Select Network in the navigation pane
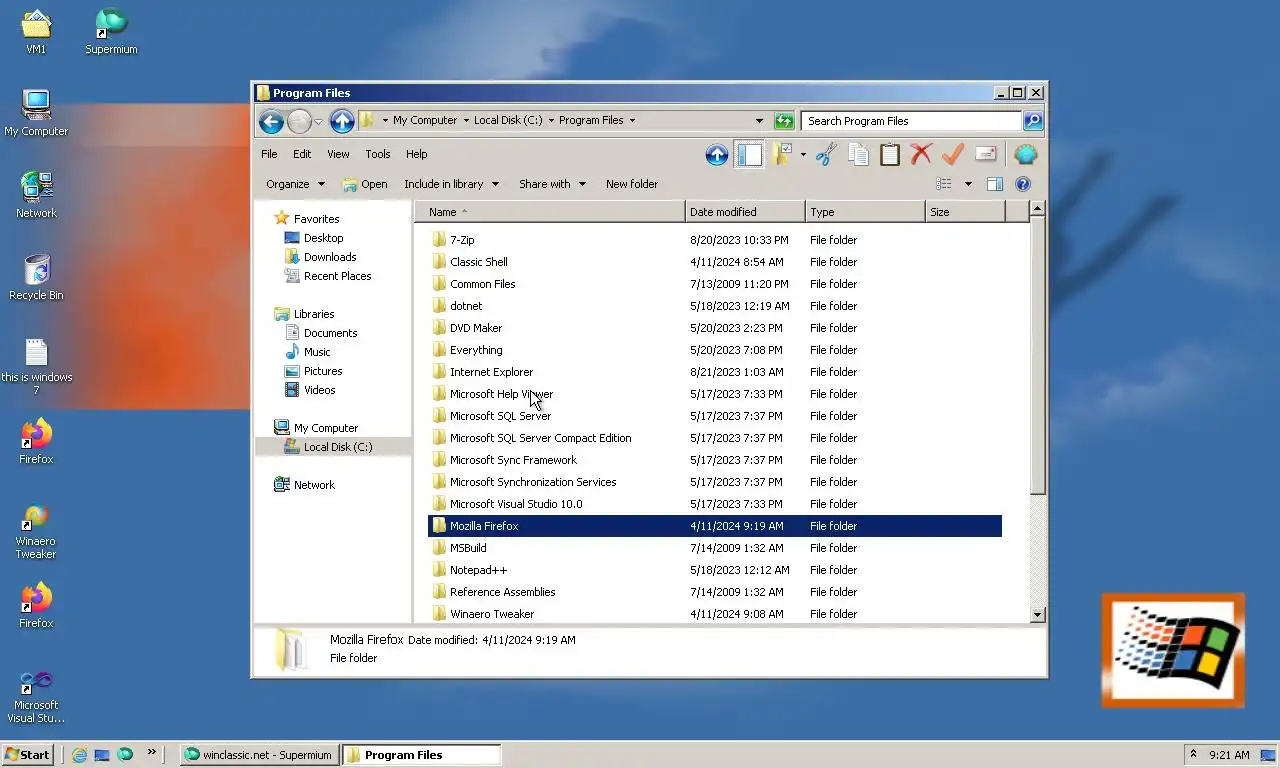 pyautogui.click(x=314, y=485)
